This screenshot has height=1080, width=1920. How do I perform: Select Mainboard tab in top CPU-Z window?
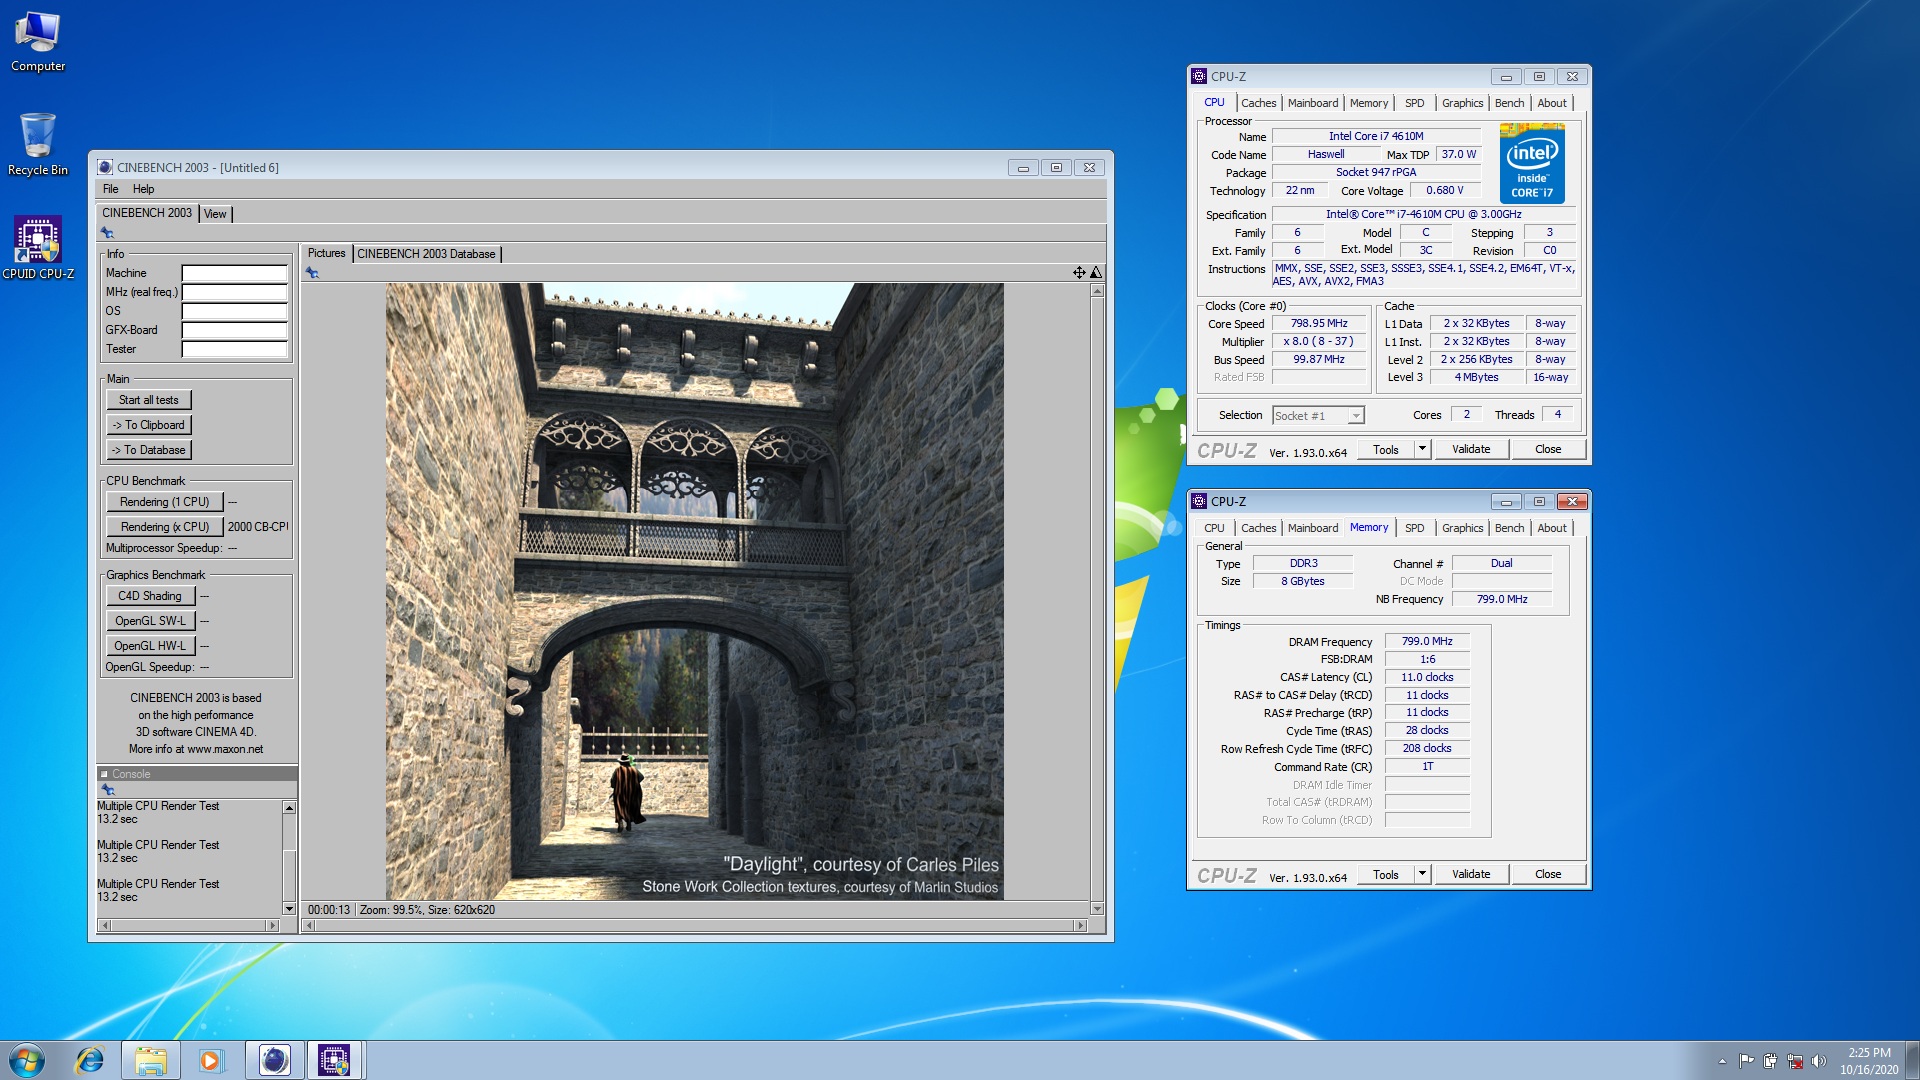1313,103
